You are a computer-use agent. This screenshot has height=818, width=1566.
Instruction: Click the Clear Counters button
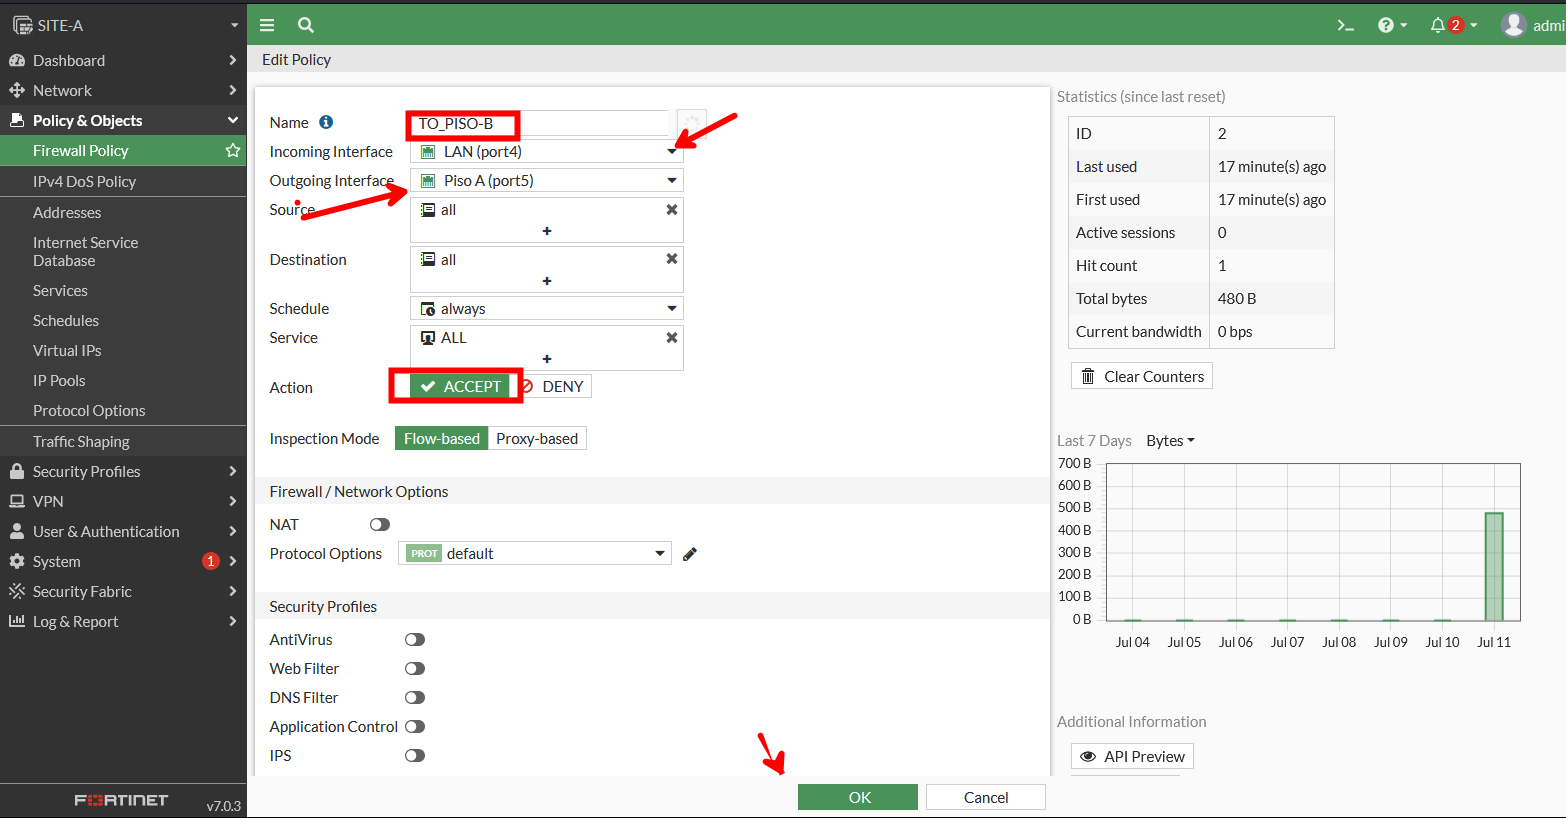[1142, 377]
